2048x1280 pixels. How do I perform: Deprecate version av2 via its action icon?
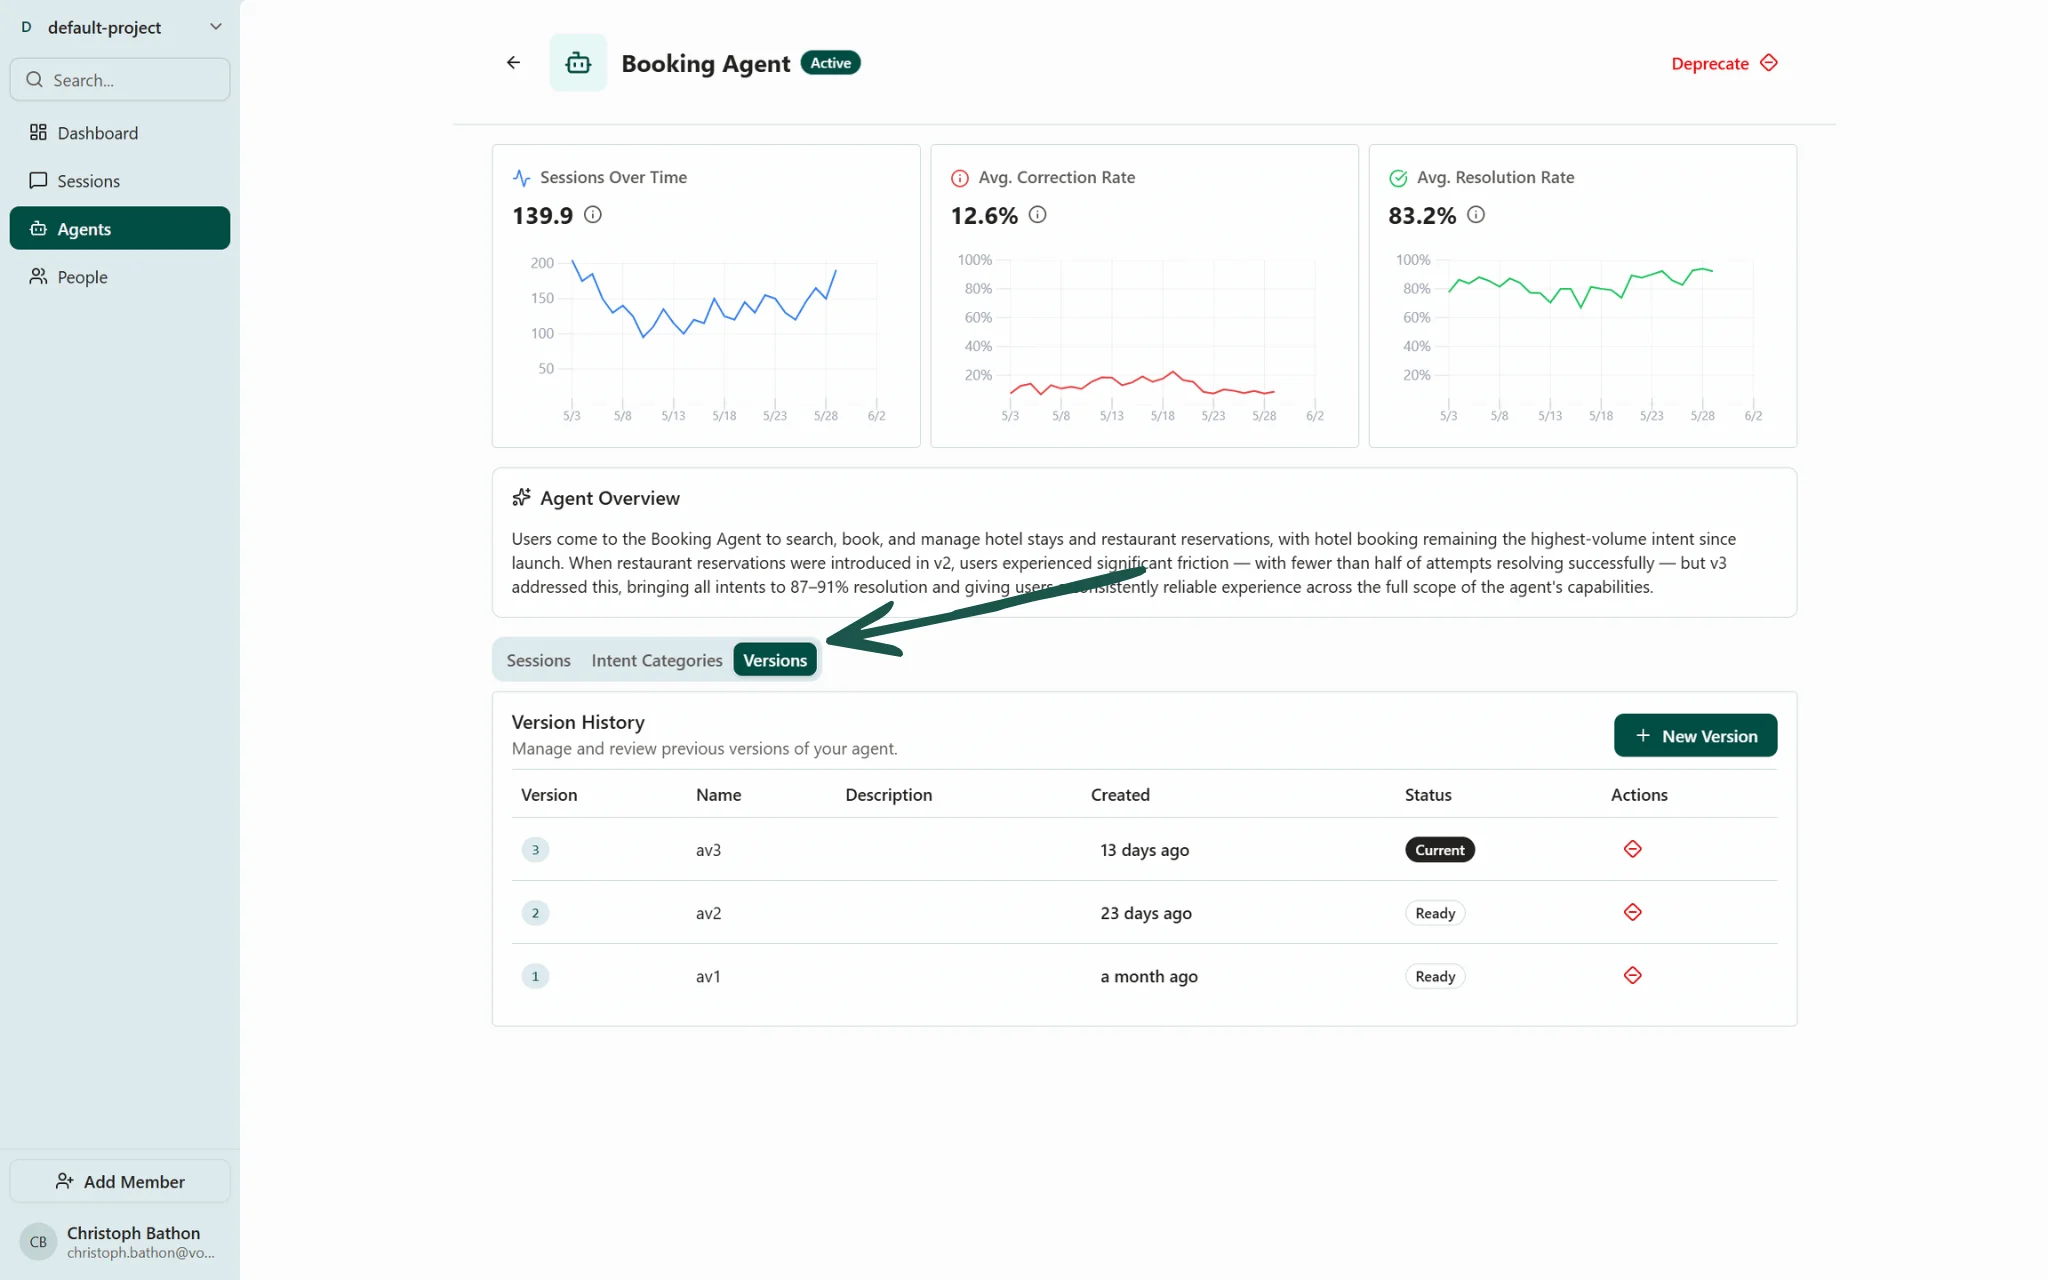1633,912
